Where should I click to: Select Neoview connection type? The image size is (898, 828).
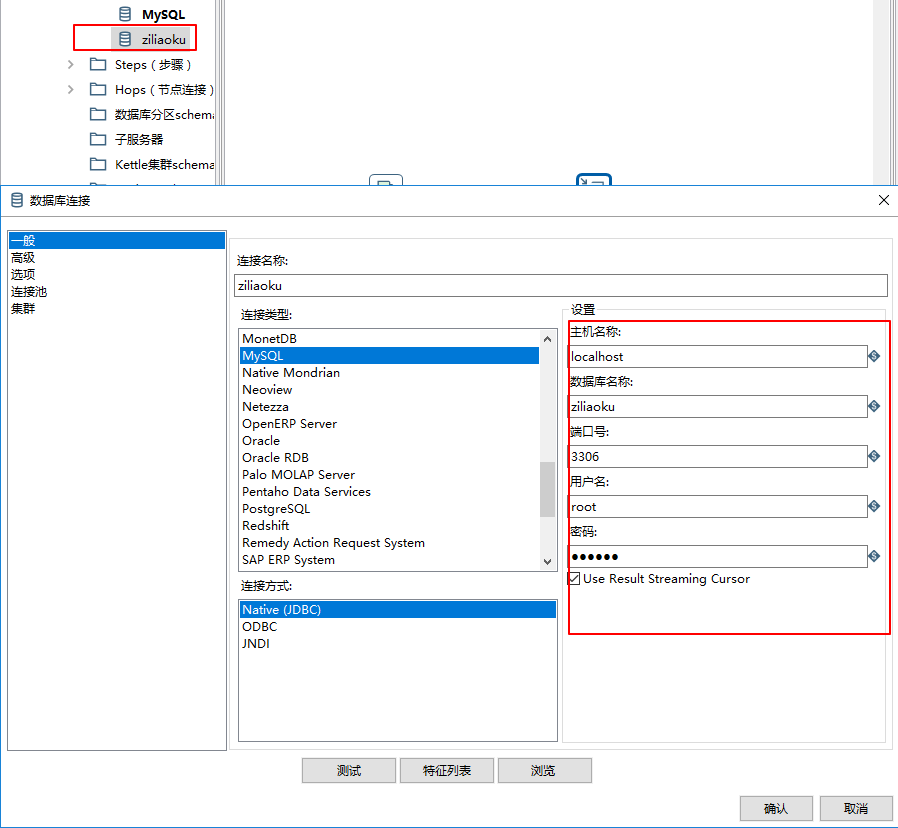tap(389, 389)
